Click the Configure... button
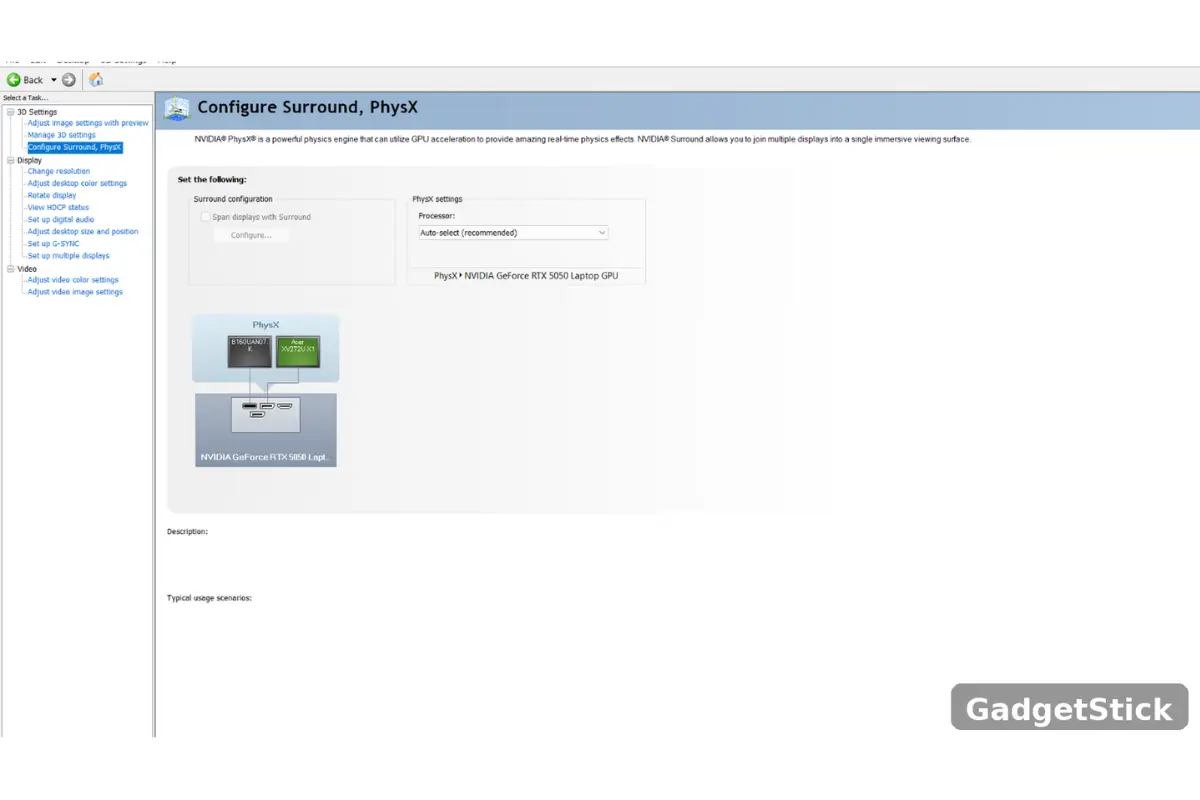Viewport: 1200px width, 800px height. pyautogui.click(x=251, y=235)
